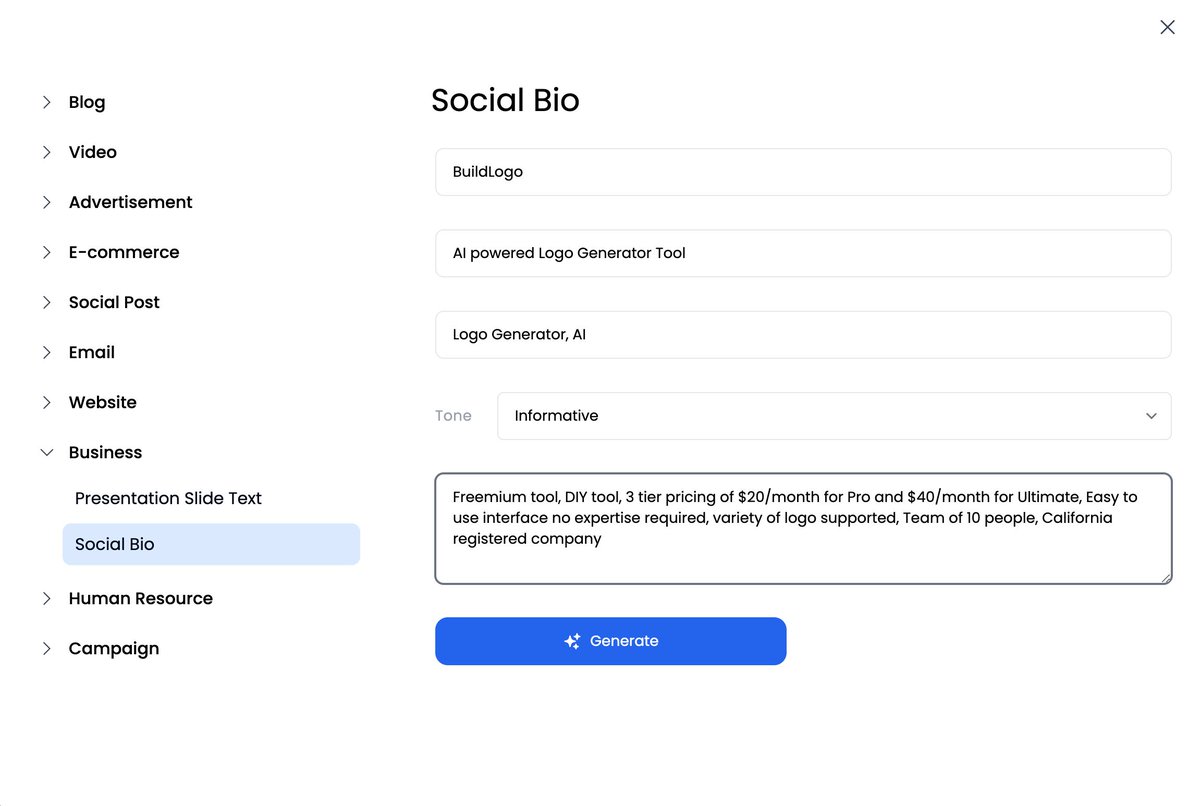Expand the Advertisement chevron arrow

46,202
